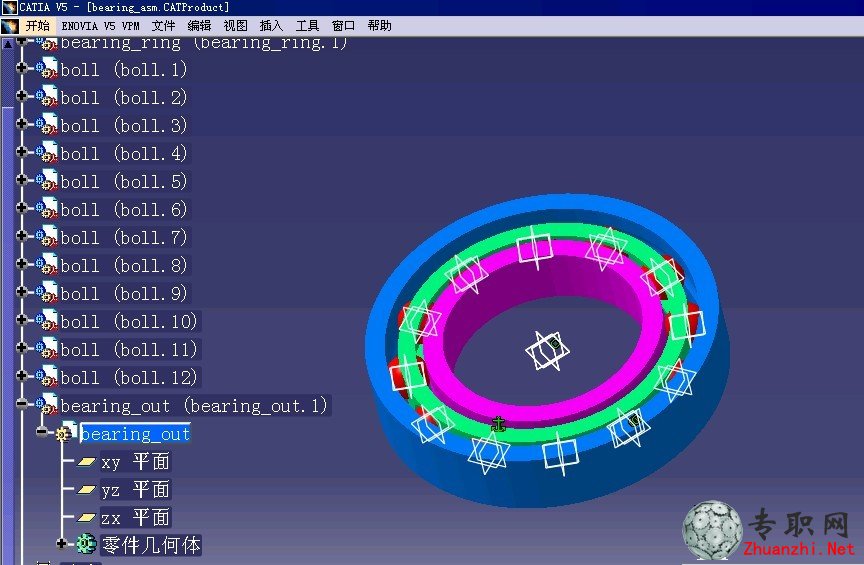Viewport: 864px width, 565px height.
Task: Open the 工具 menu
Action: pos(307,26)
